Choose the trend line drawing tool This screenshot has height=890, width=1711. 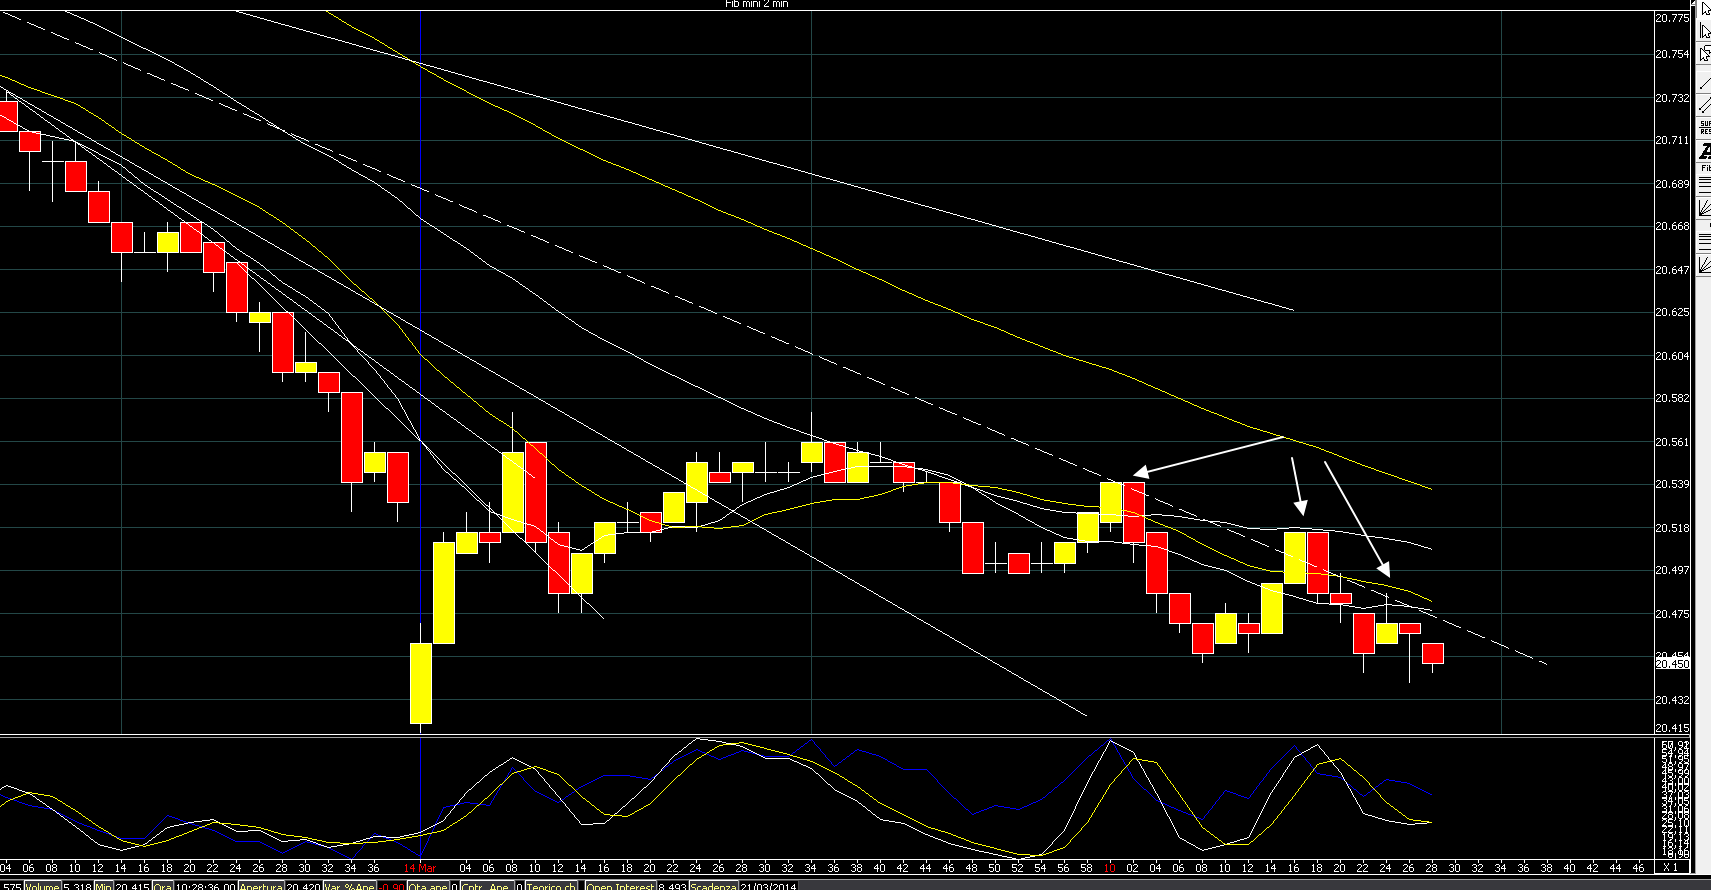pos(1704,82)
